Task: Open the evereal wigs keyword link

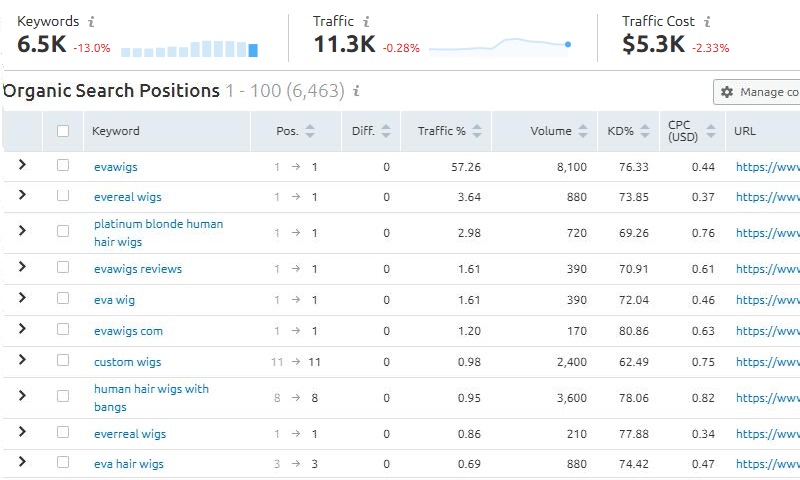Action: tap(128, 197)
